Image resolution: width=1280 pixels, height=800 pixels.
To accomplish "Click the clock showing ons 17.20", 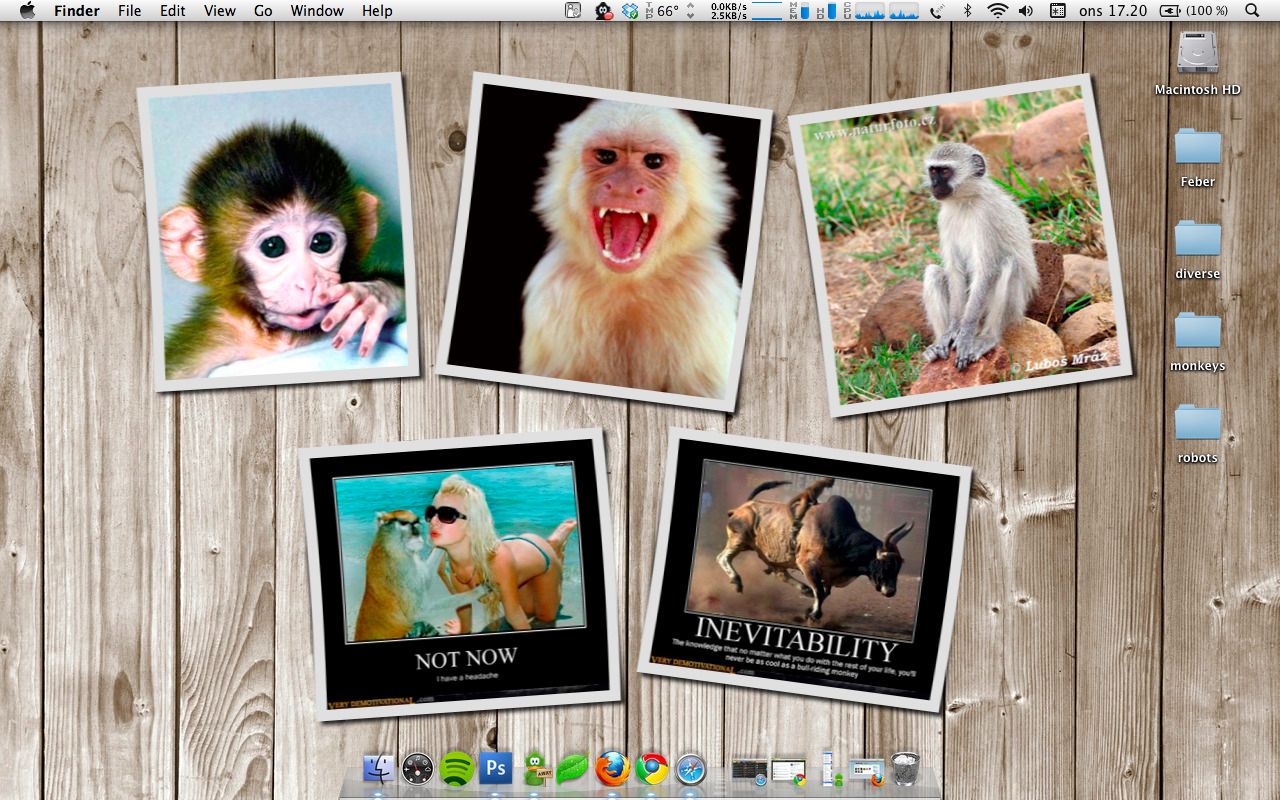I will [x=1113, y=11].
